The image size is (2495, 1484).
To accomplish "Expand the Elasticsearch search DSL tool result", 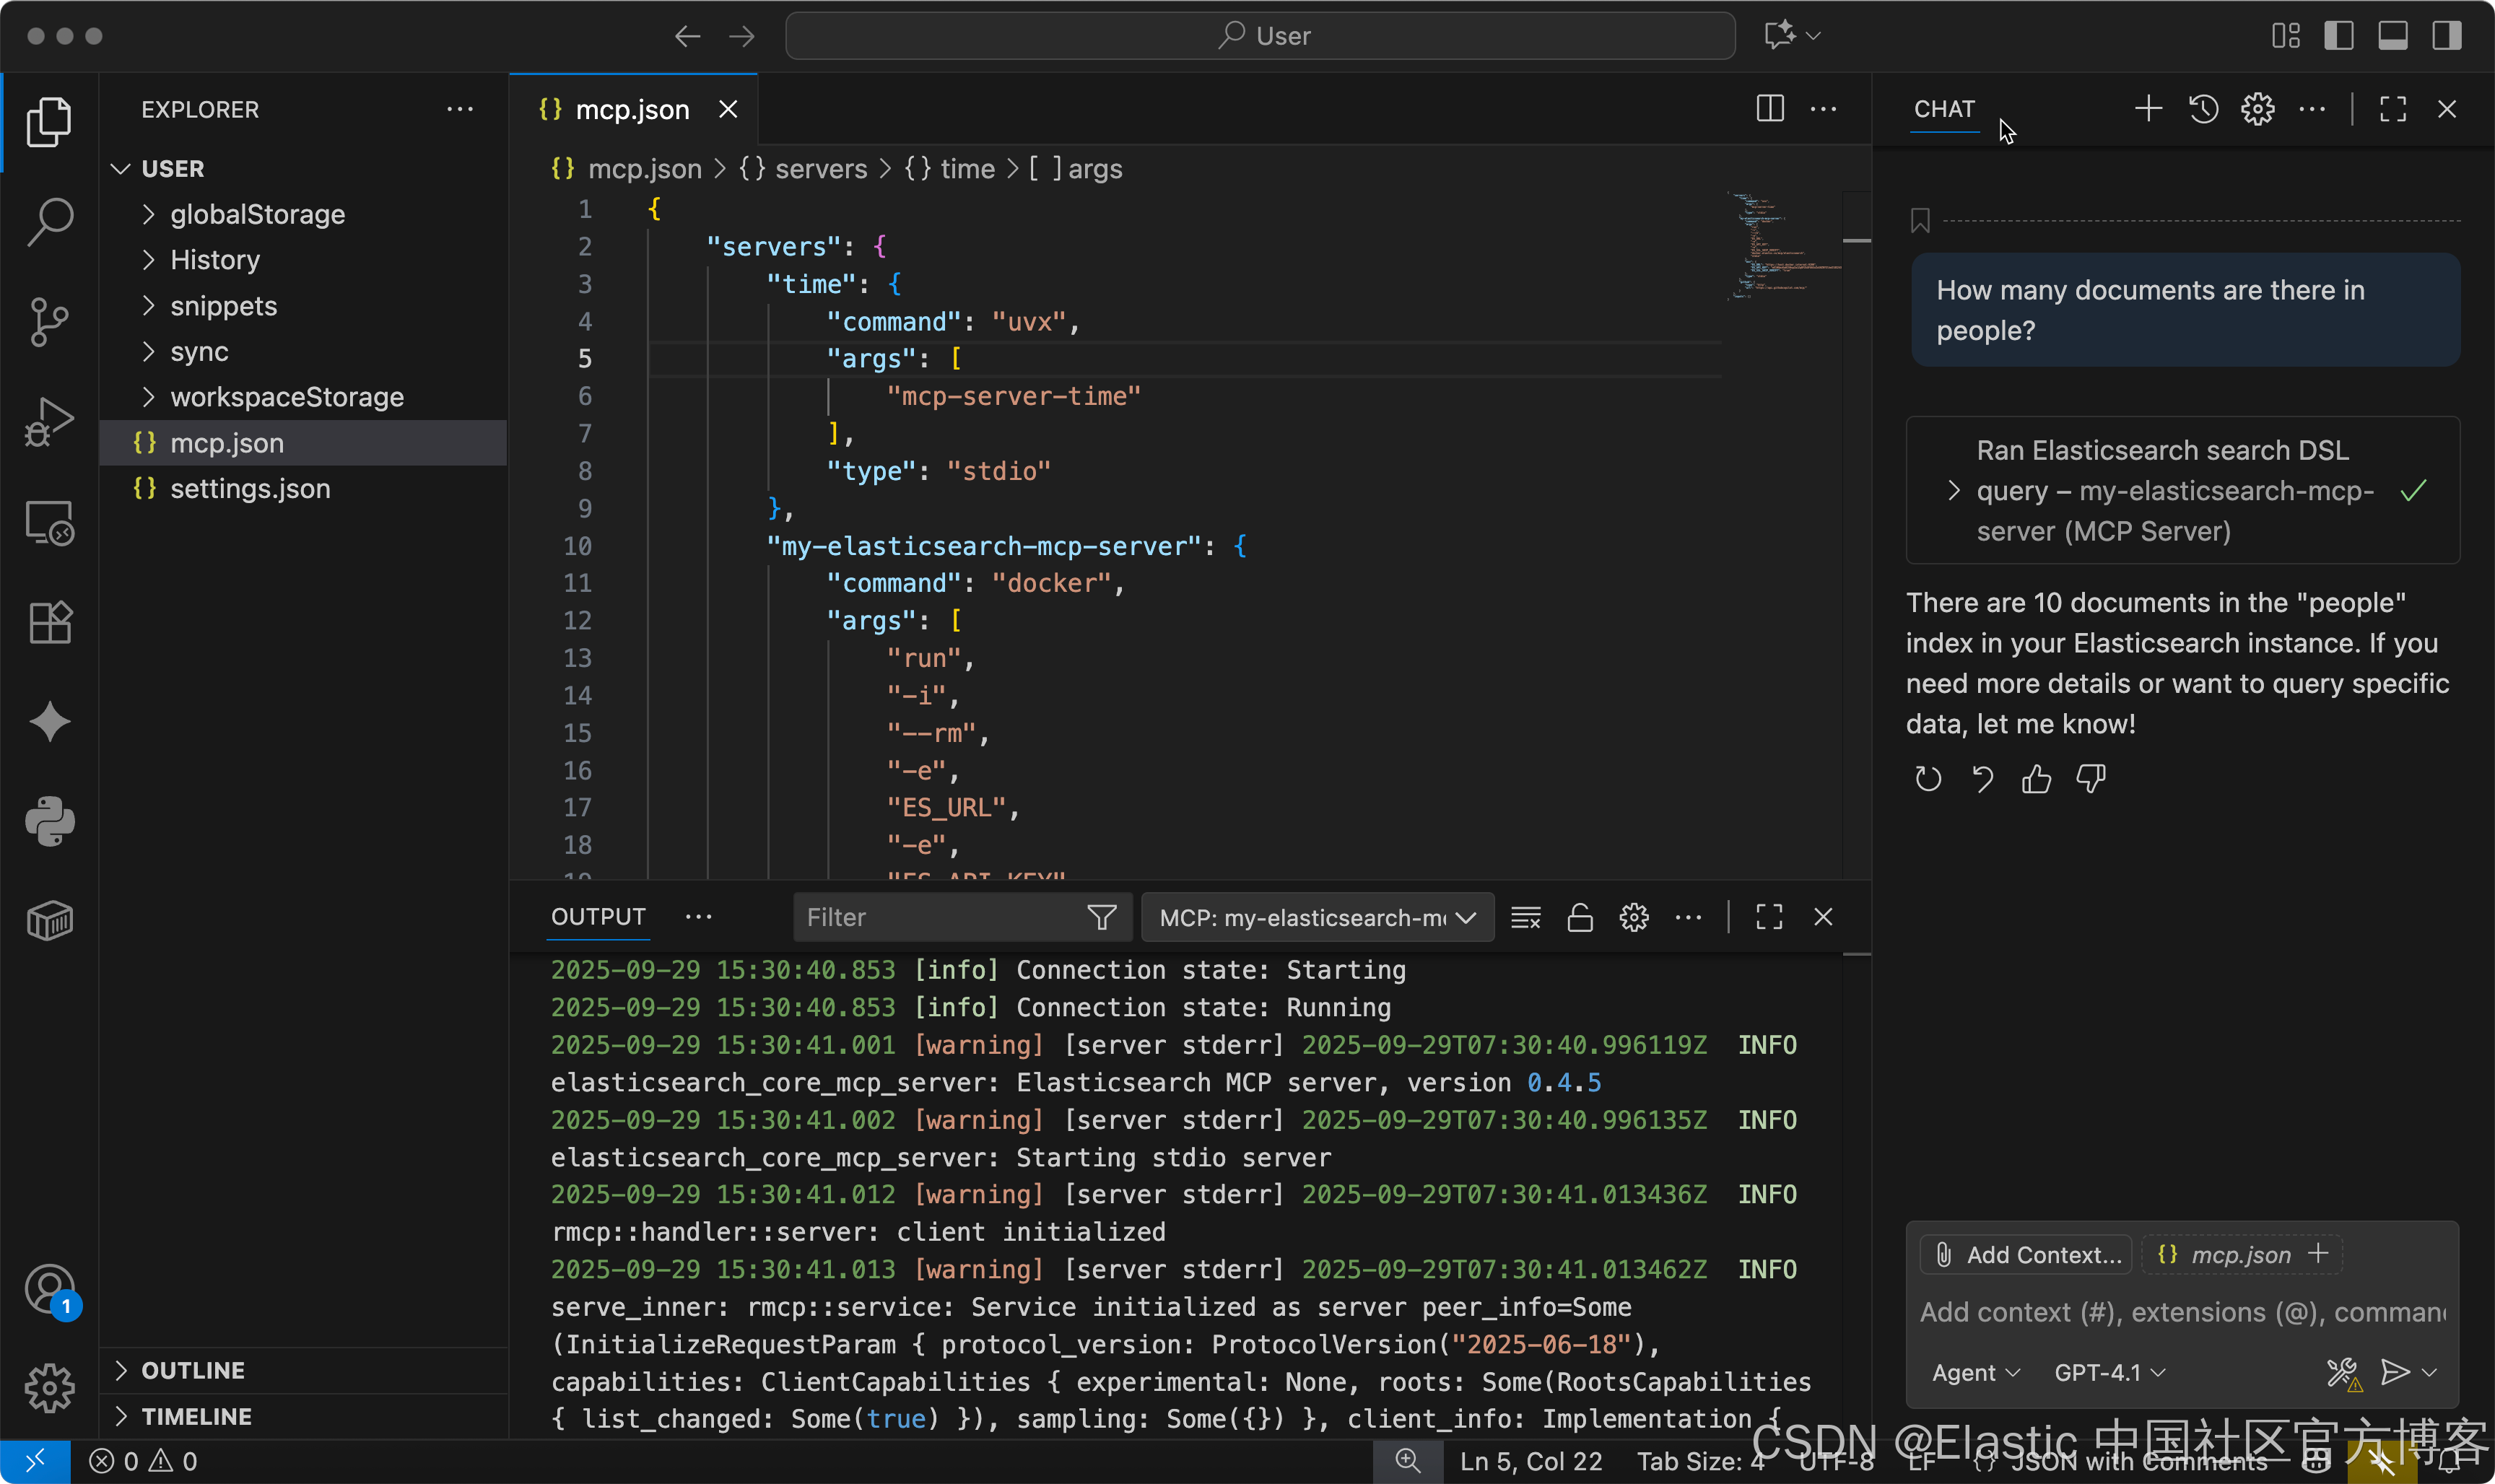I will tap(2182, 490).
